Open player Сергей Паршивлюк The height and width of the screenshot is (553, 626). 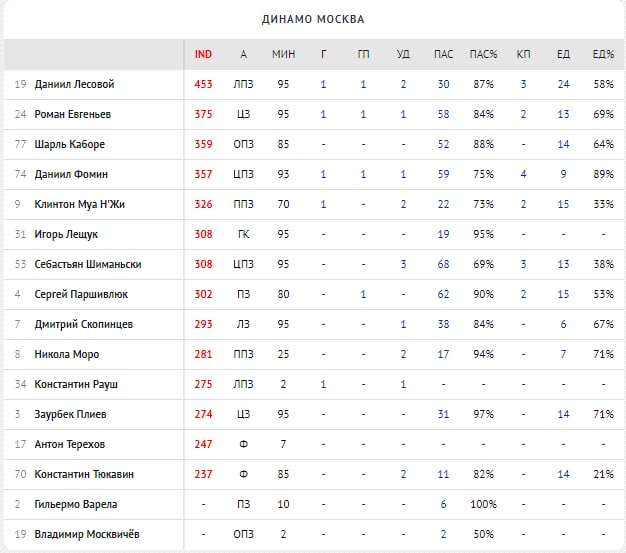[x=81, y=294]
